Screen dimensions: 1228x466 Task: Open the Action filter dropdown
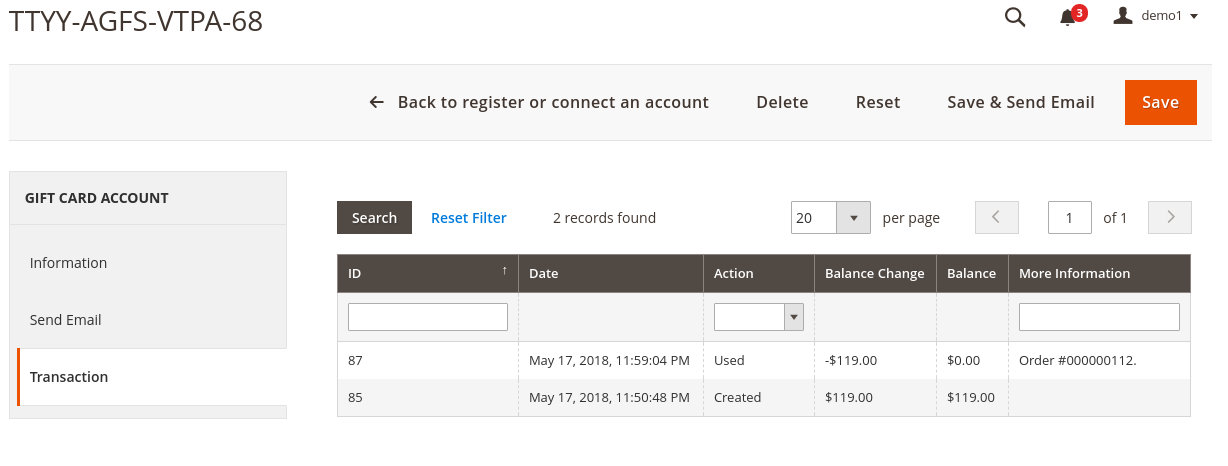[x=759, y=317]
